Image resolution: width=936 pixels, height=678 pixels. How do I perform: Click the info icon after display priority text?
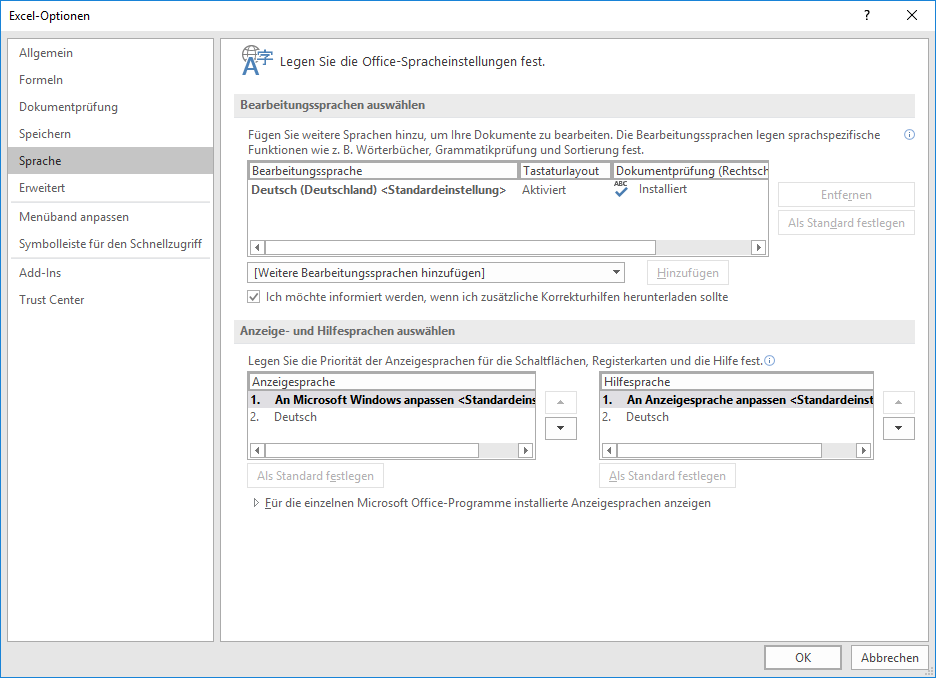coord(769,360)
